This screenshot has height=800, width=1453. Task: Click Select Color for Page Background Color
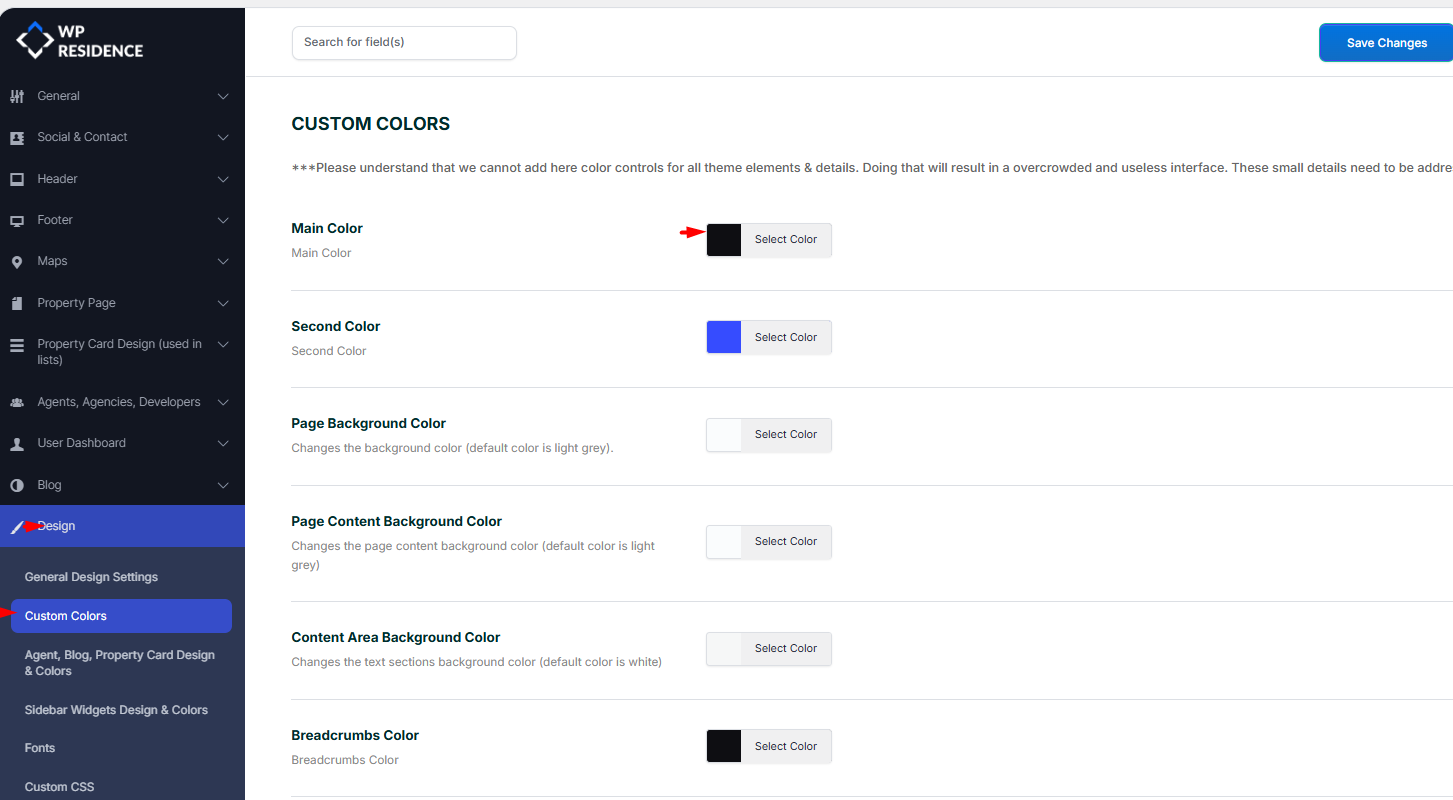click(x=785, y=435)
